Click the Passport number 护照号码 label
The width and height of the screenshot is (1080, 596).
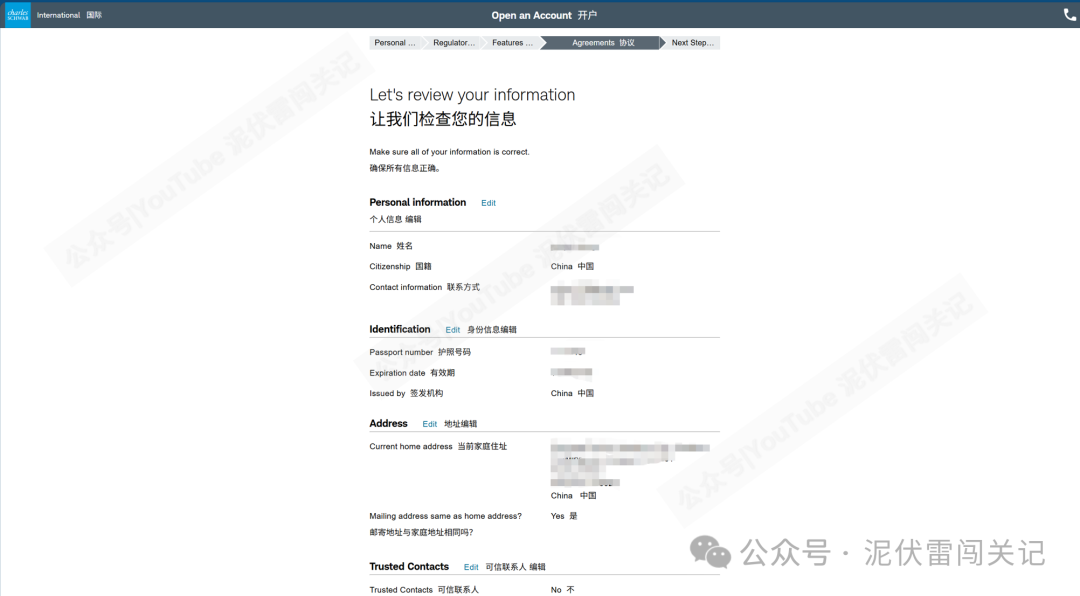pyautogui.click(x=420, y=352)
